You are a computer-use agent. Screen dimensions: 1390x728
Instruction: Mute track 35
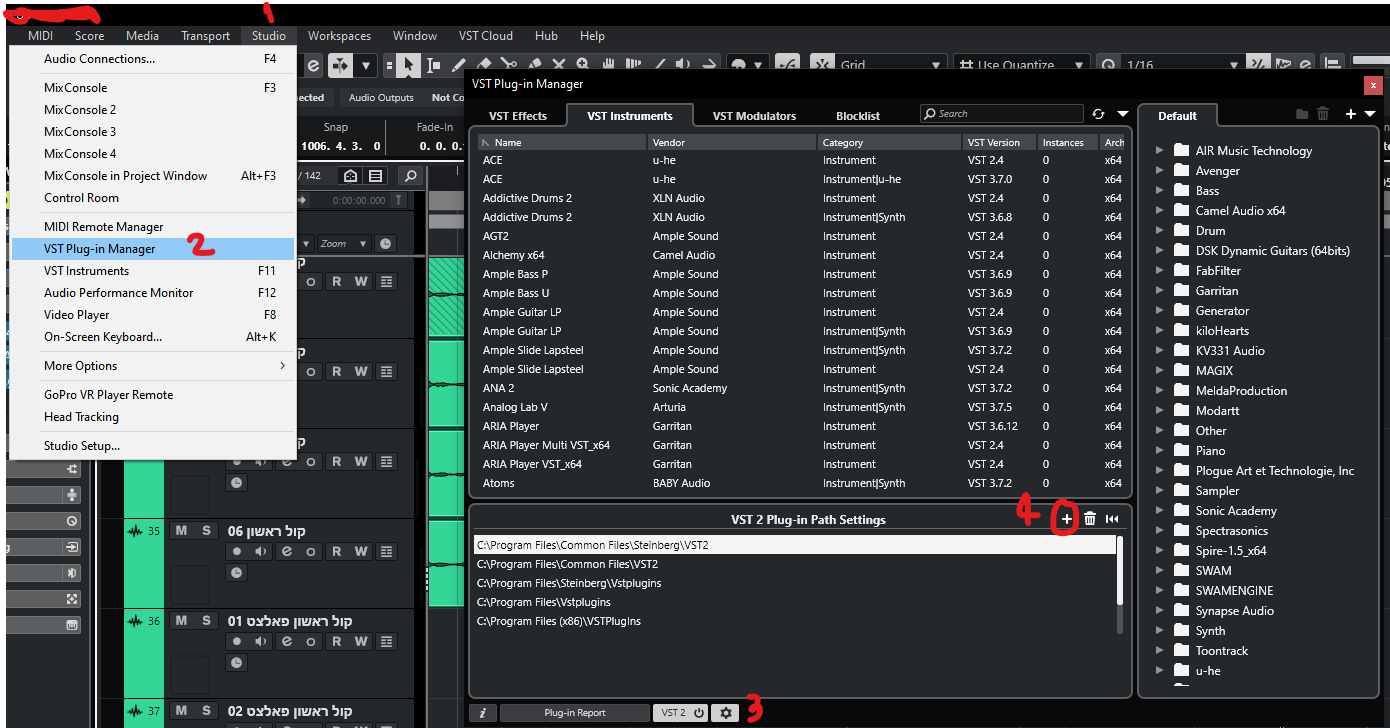click(181, 530)
